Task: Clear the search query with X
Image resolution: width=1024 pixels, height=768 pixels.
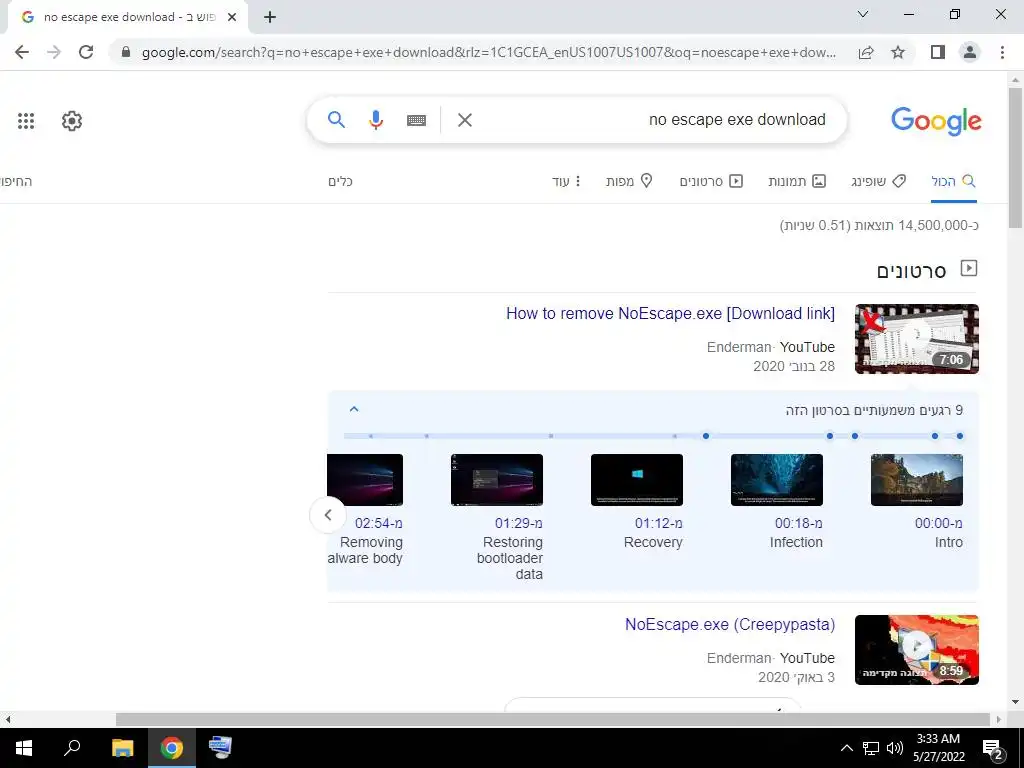Action: coord(464,120)
